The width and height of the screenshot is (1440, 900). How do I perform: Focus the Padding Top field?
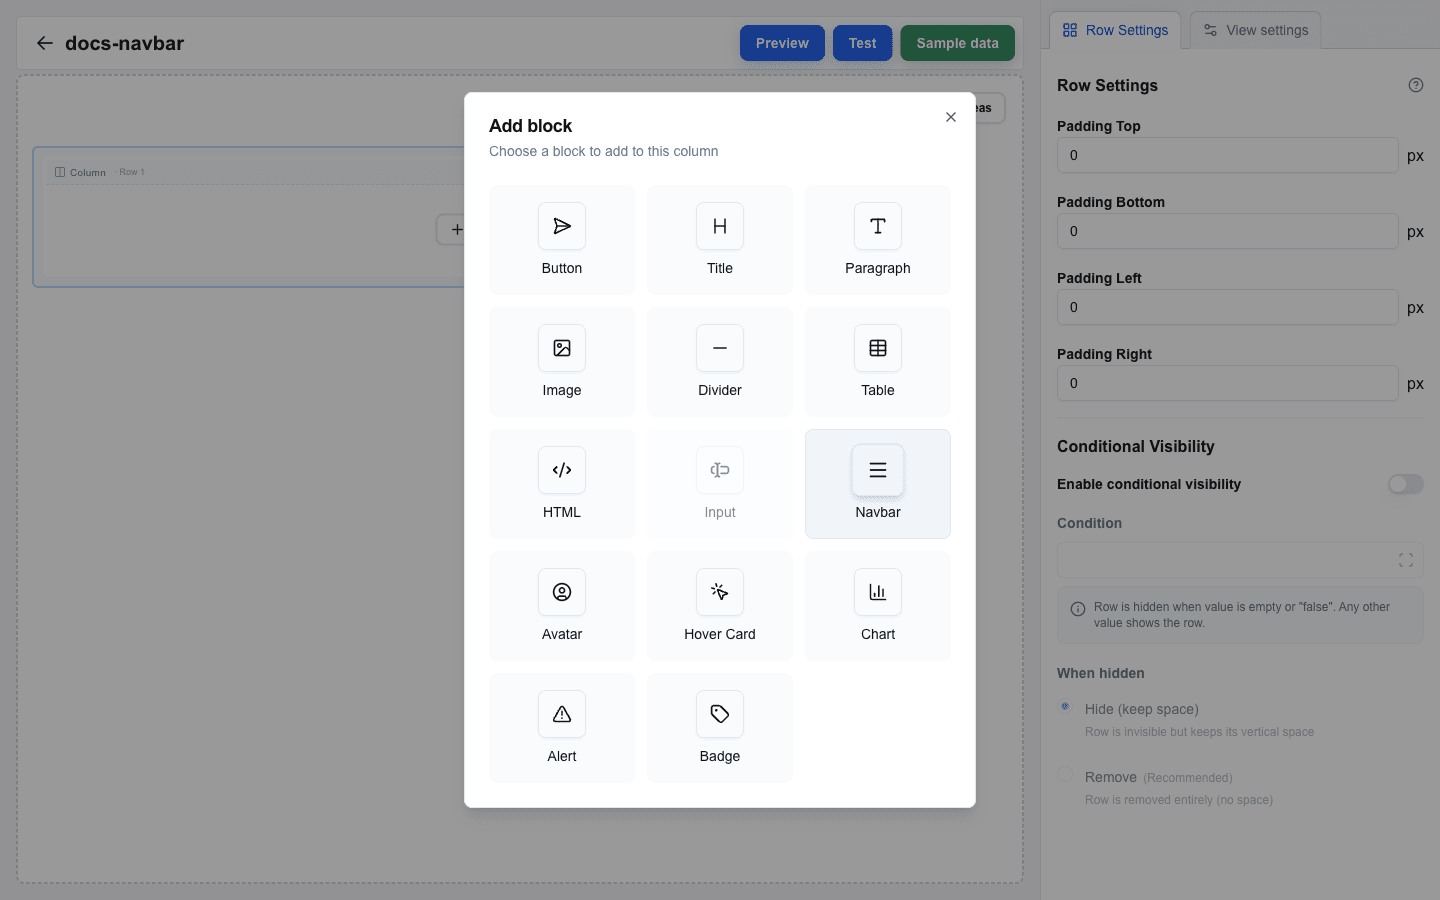(x=1227, y=155)
